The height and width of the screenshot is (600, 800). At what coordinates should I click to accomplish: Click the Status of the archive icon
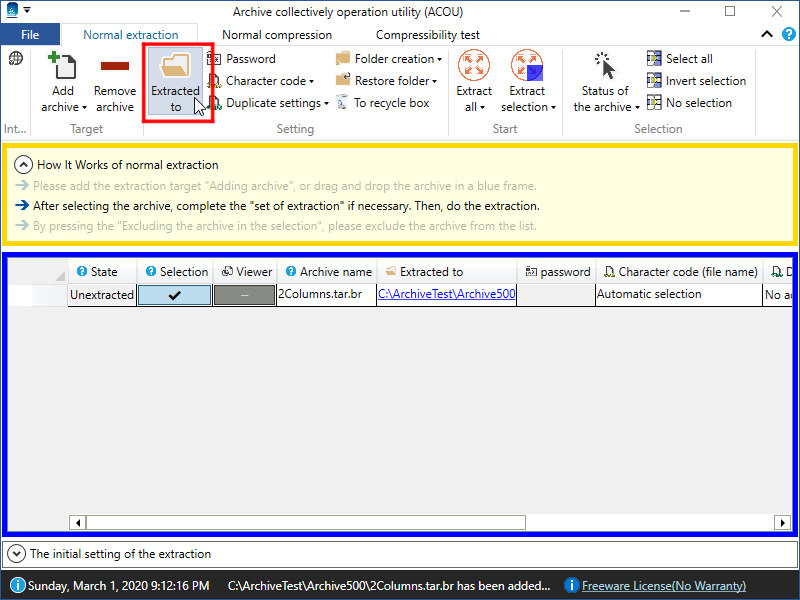tap(605, 67)
